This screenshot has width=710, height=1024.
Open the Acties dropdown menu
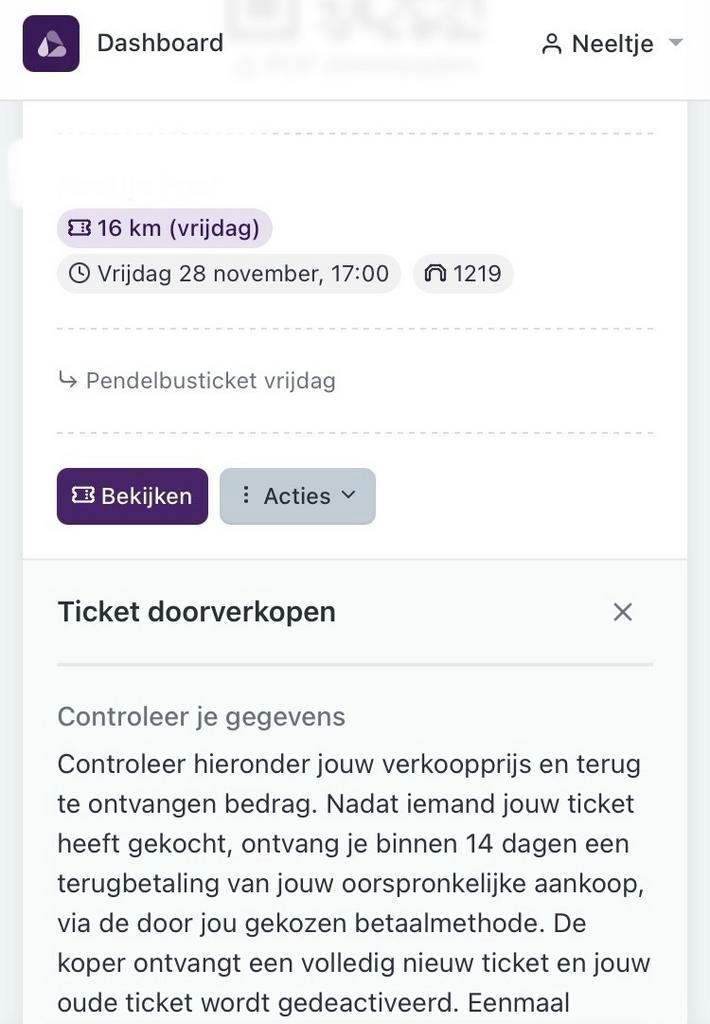[x=297, y=495]
